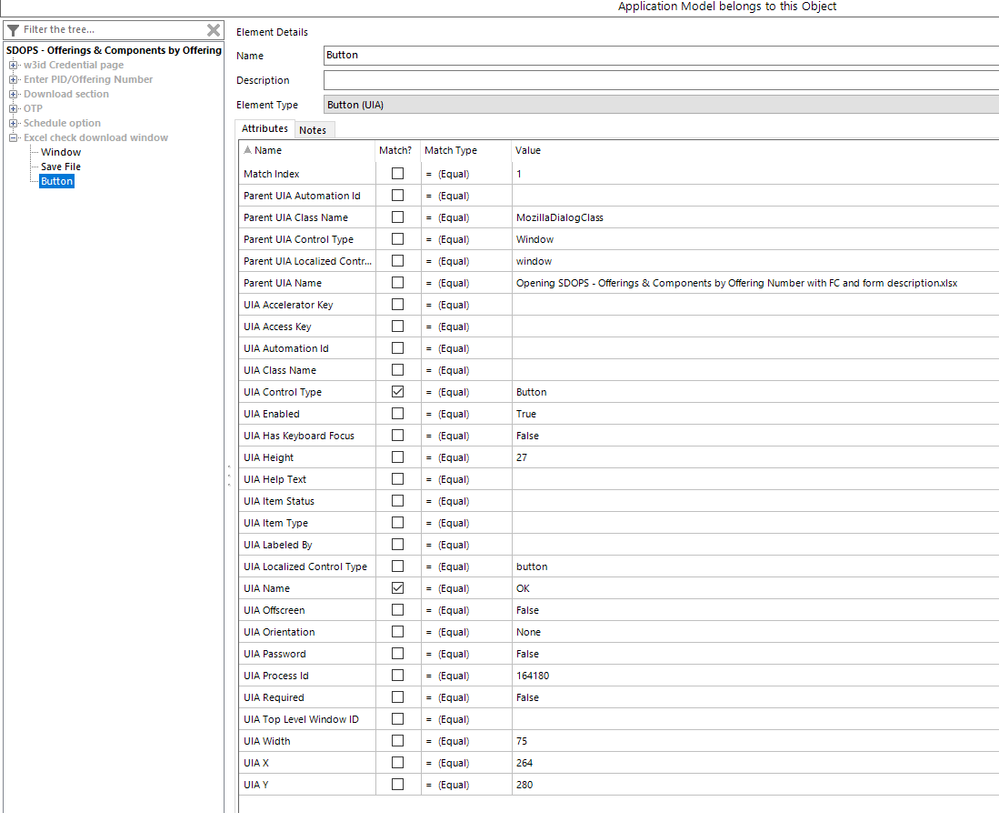The width and height of the screenshot is (999, 813).
Task: Uncheck Match checkbox for UIA Control Type
Action: point(398,392)
